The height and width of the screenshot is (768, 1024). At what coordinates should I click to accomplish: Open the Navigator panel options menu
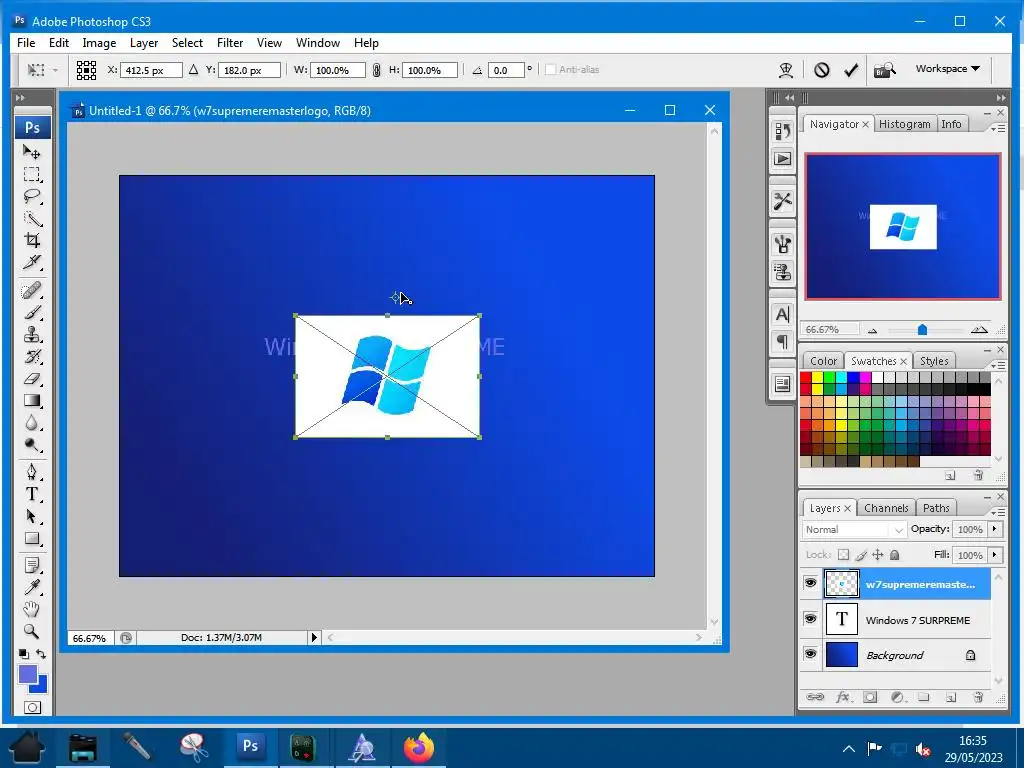click(997, 129)
